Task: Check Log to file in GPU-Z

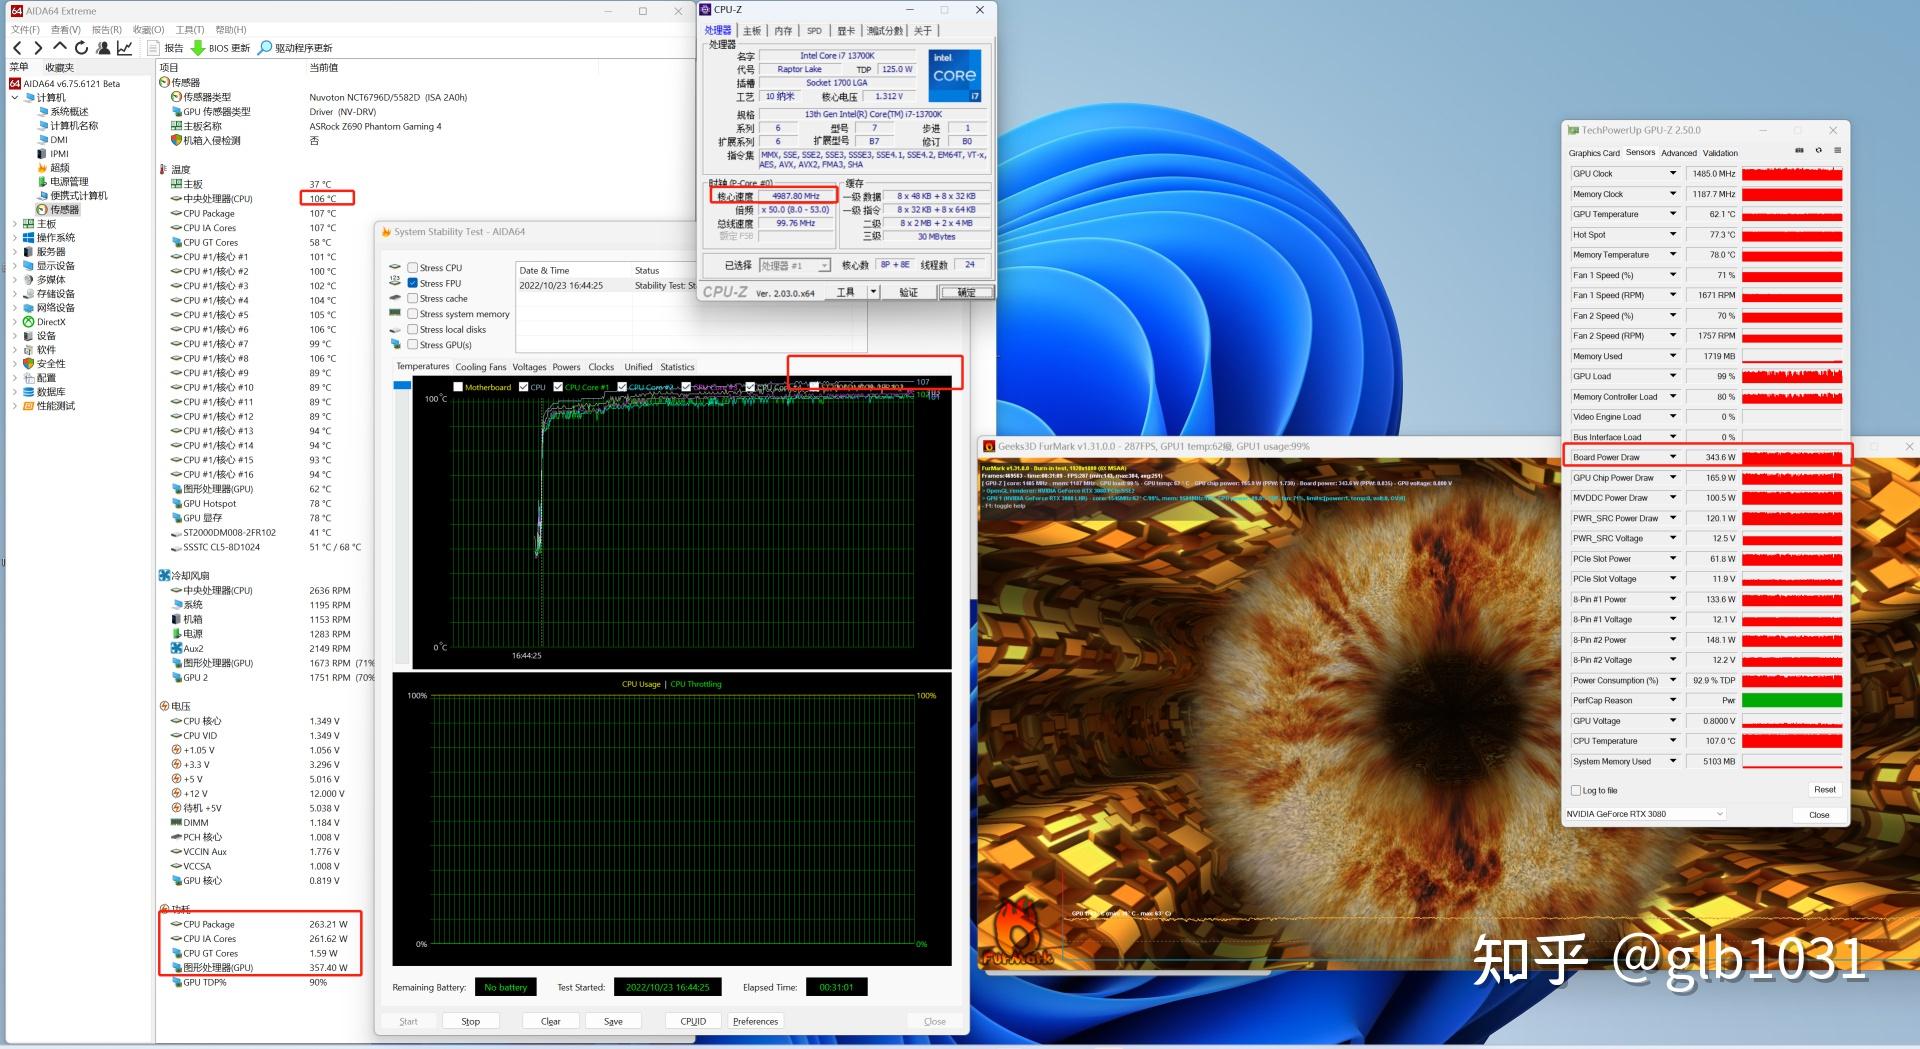Action: click(1576, 791)
